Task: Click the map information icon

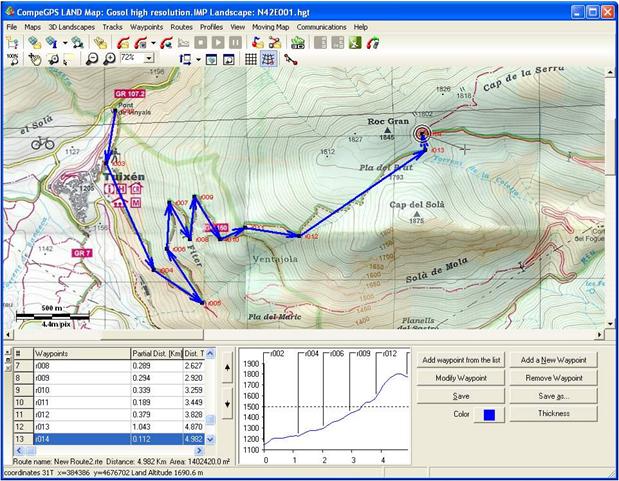Action: [x=52, y=42]
